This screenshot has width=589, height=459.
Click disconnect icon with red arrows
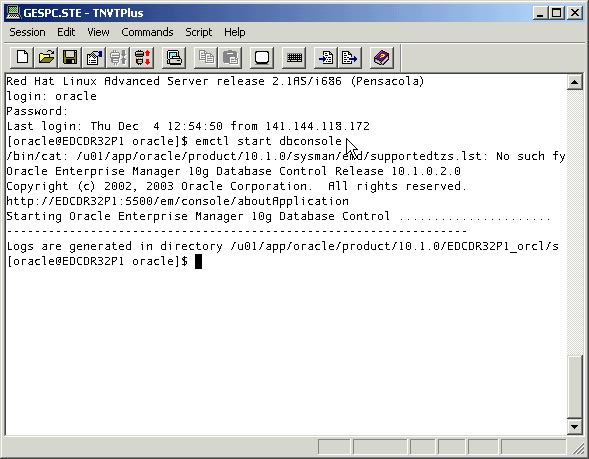pos(142,57)
